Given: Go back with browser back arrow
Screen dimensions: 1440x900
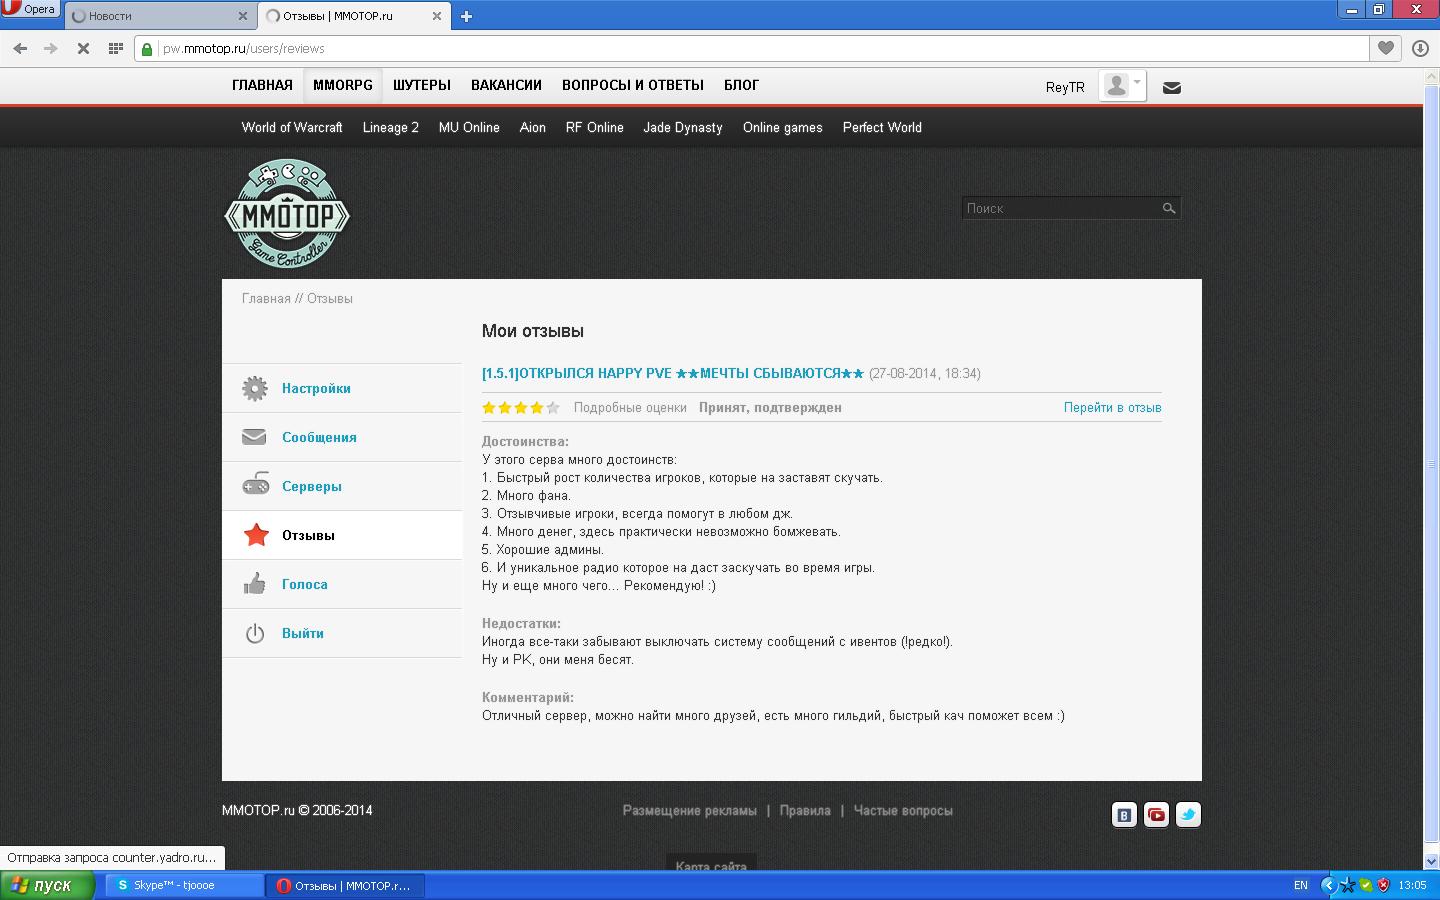Looking at the screenshot, I should [20, 48].
